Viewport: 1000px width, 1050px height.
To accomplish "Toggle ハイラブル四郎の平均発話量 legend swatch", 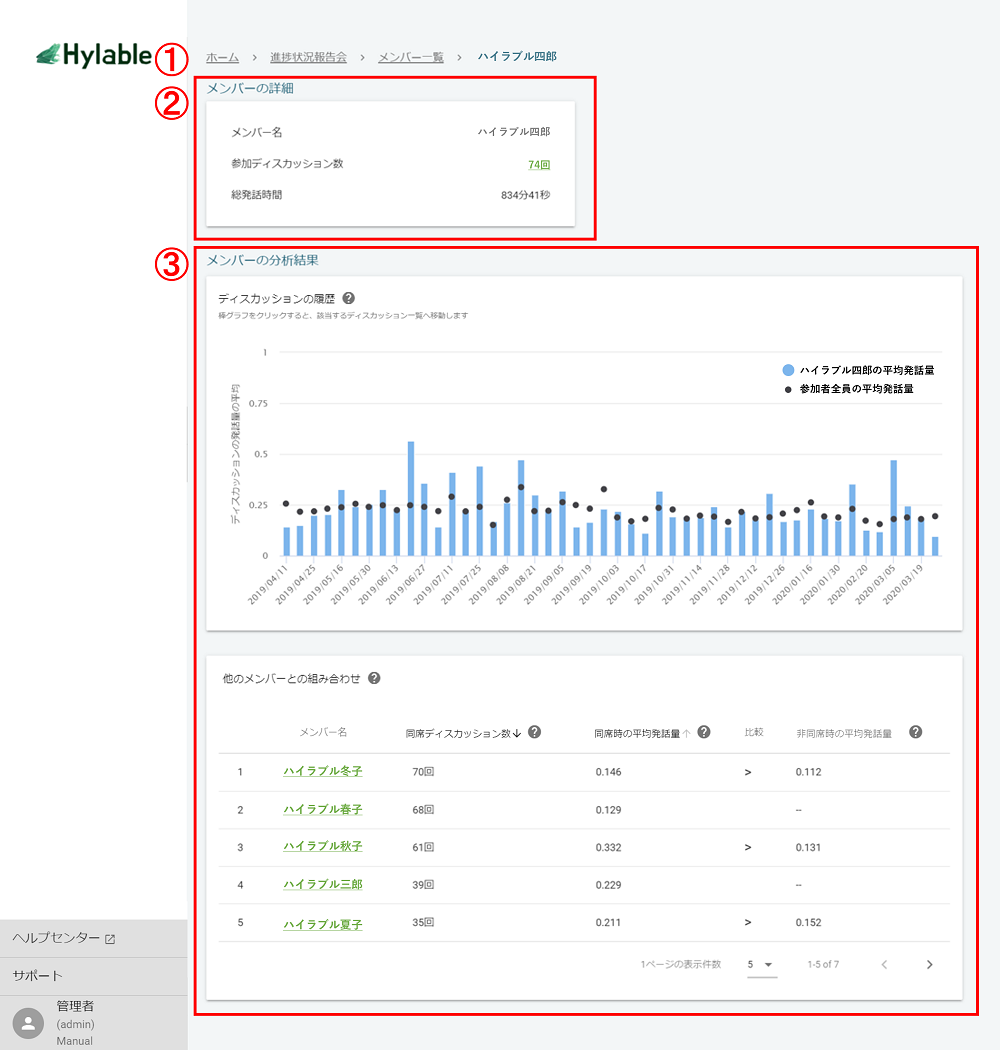I will (789, 370).
